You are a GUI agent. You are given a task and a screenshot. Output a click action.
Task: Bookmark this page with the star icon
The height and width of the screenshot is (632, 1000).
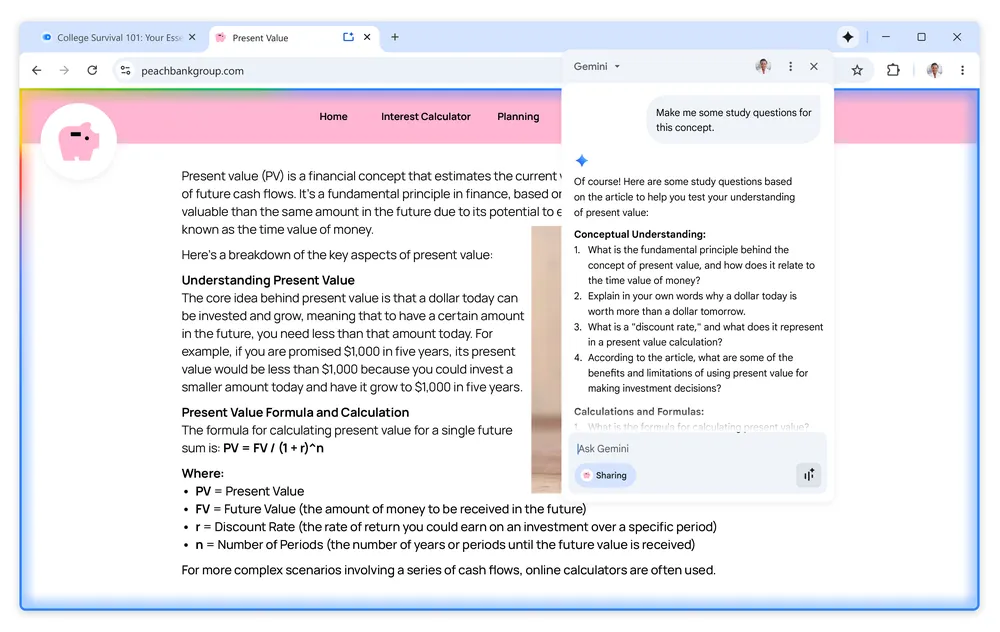[x=857, y=70]
